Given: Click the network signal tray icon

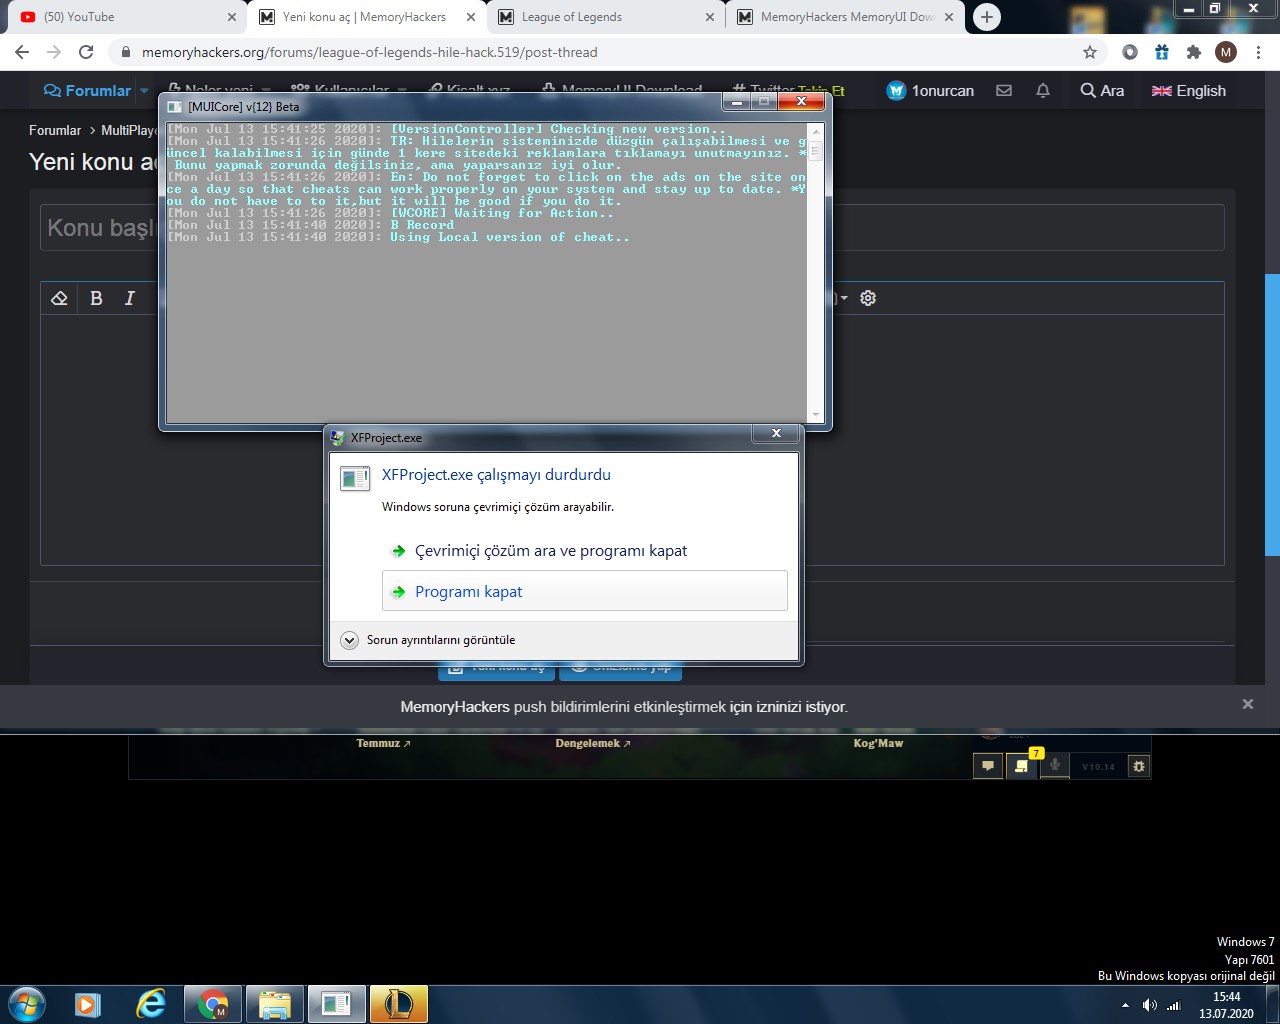Looking at the screenshot, I should [x=1174, y=1005].
